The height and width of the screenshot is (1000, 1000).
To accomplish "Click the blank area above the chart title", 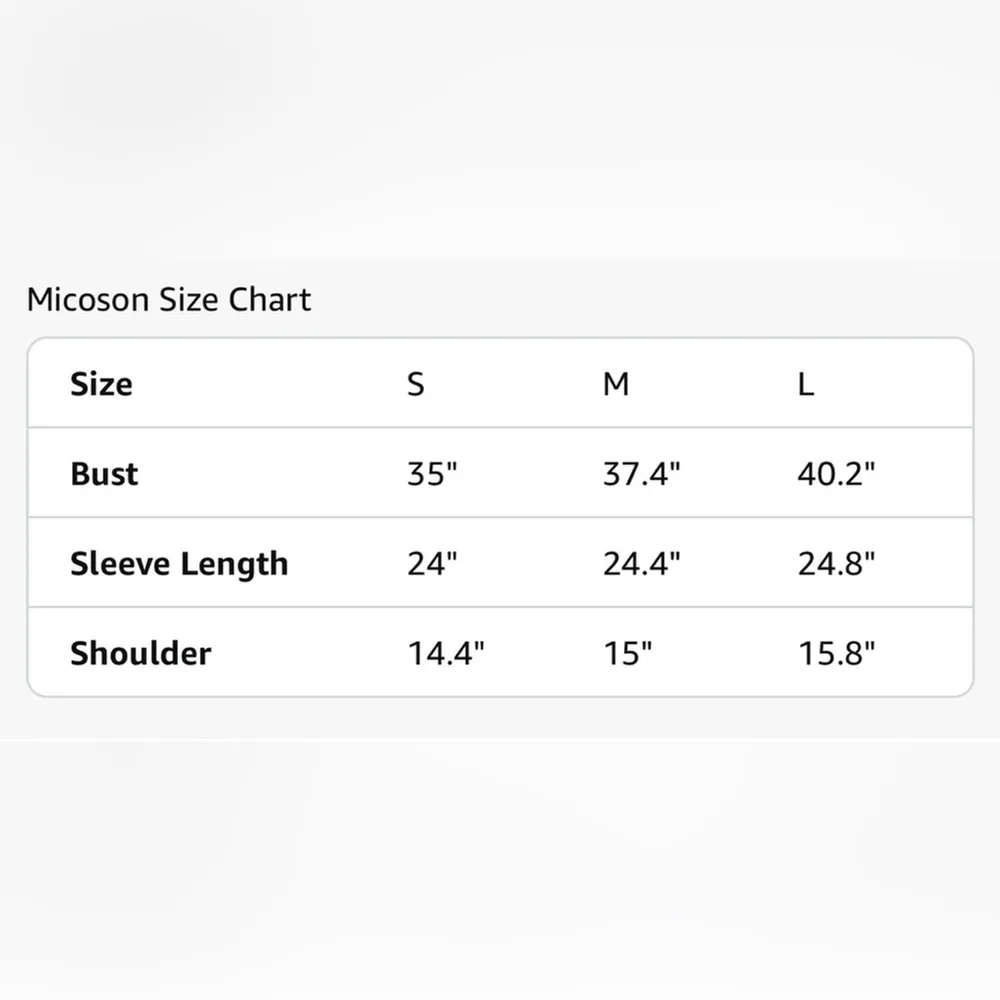I will [x=500, y=130].
